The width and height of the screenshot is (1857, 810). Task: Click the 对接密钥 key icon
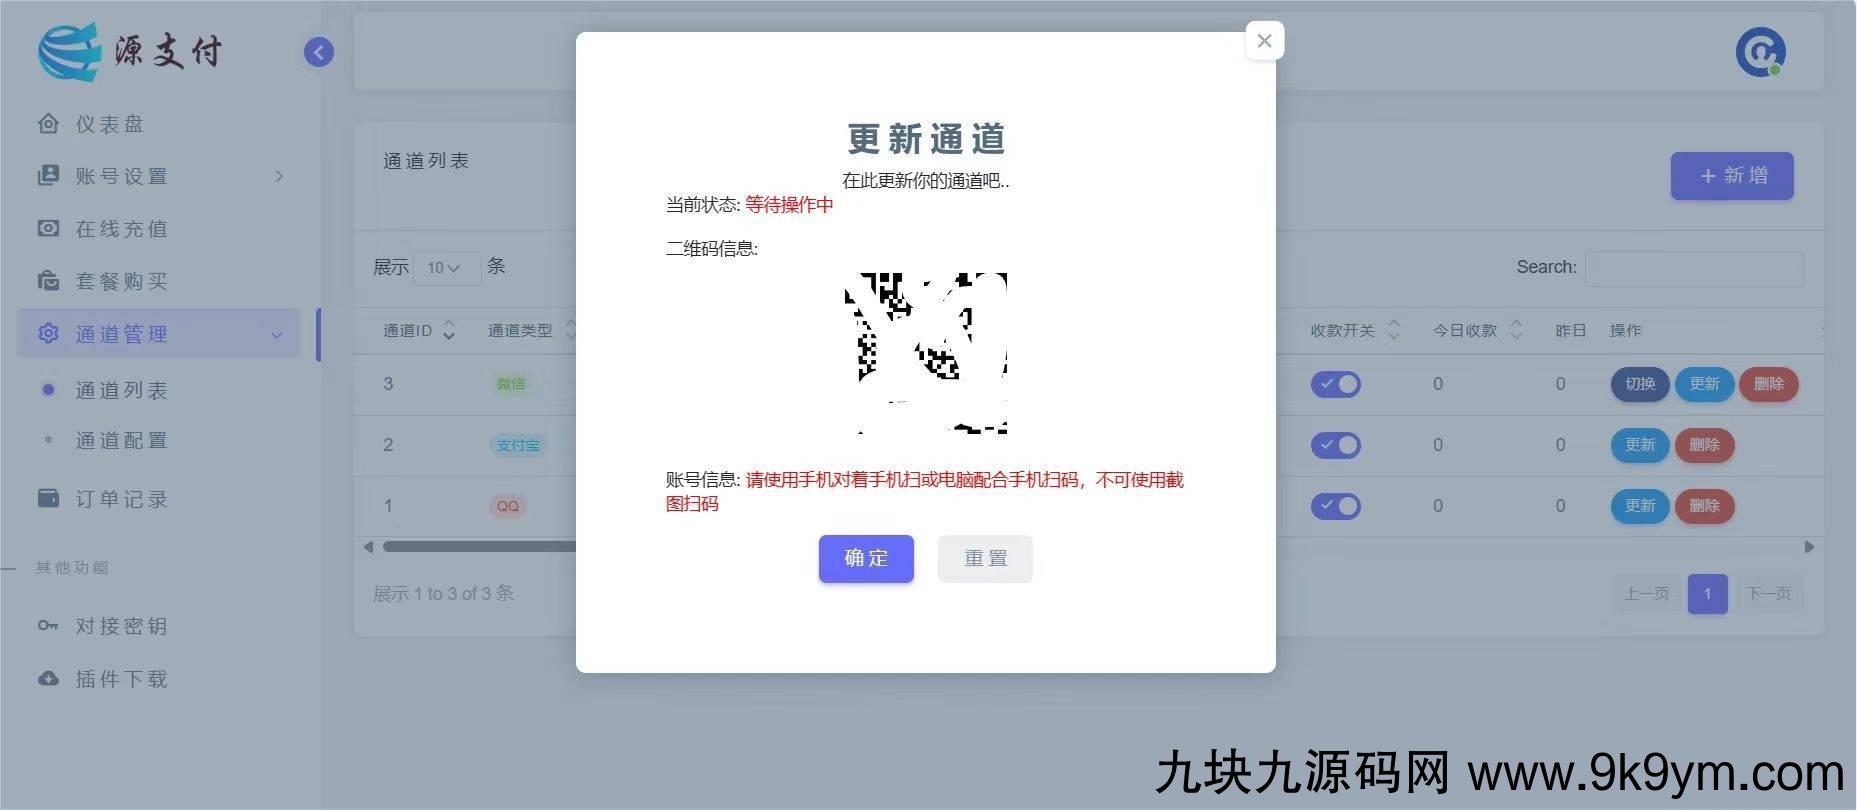[x=48, y=625]
